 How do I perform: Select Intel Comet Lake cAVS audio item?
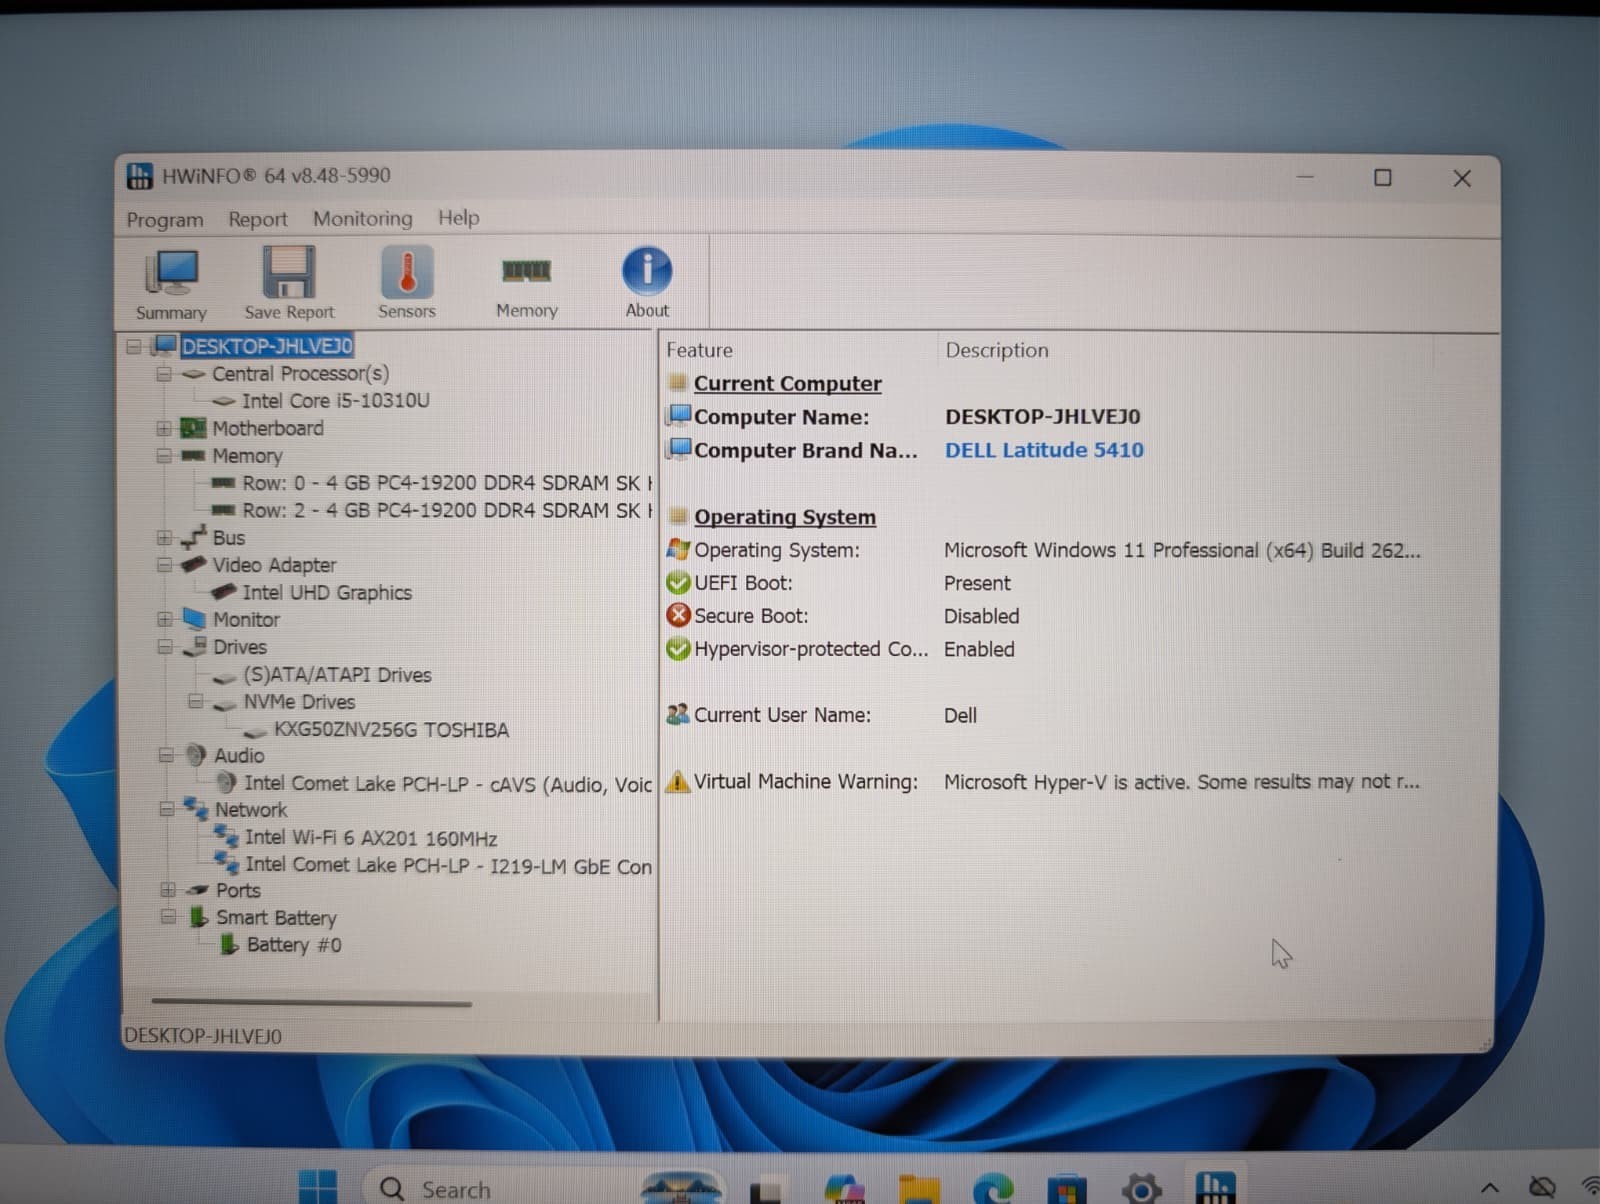coord(448,784)
